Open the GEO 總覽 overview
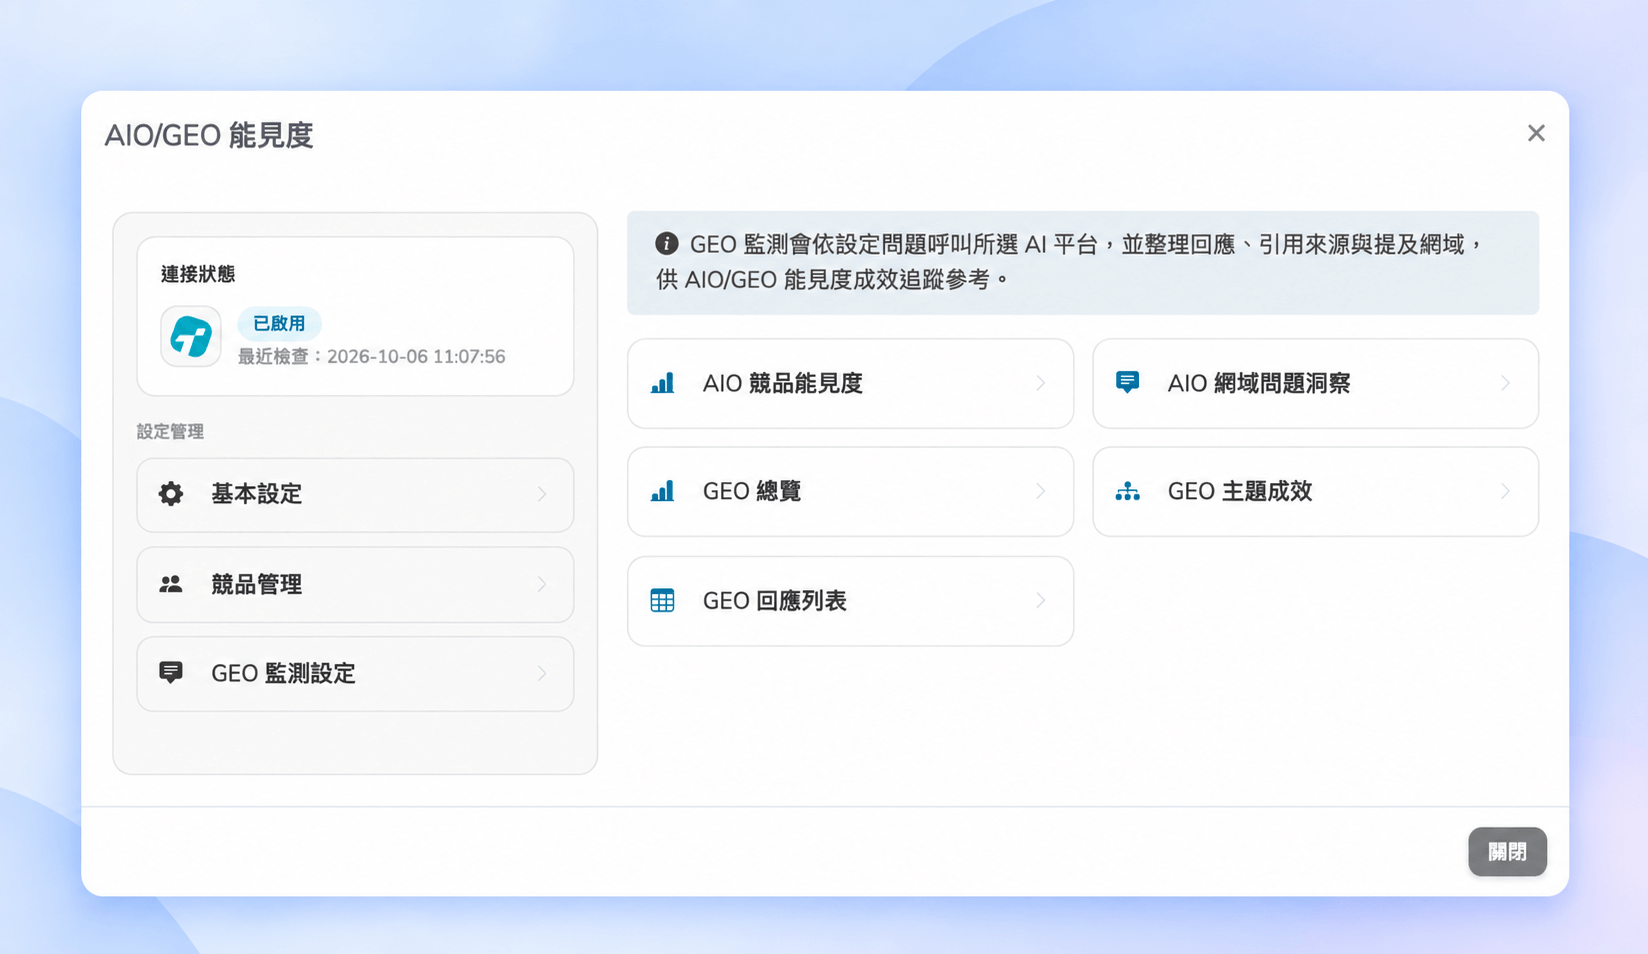The width and height of the screenshot is (1648, 954). click(x=850, y=491)
